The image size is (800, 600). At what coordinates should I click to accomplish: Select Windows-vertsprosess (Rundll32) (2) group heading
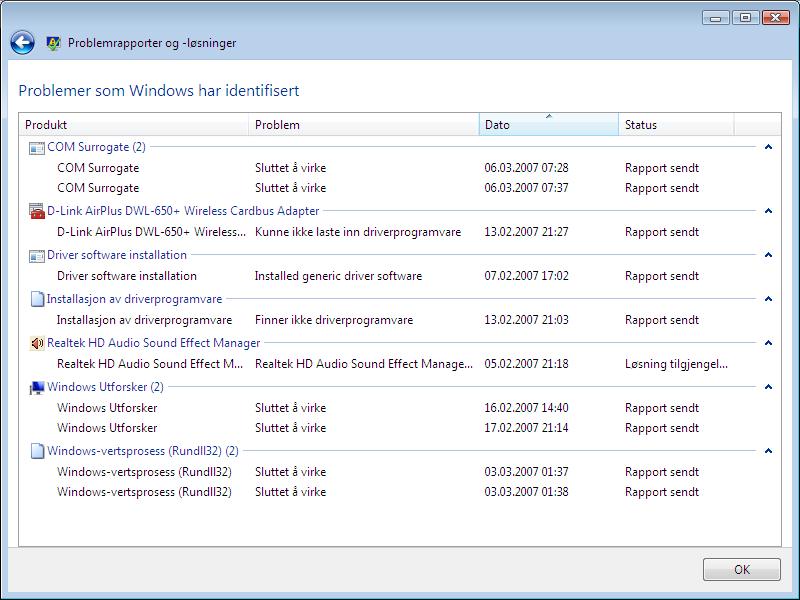point(143,451)
